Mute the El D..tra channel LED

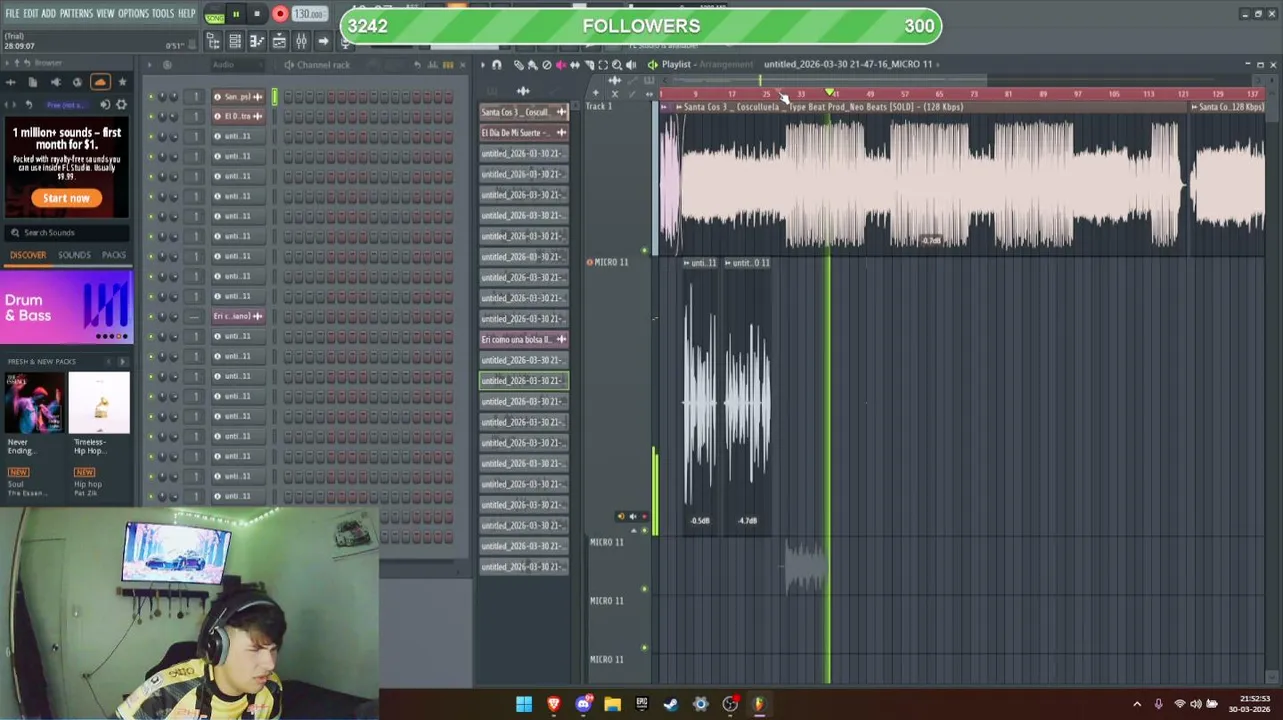[151, 117]
